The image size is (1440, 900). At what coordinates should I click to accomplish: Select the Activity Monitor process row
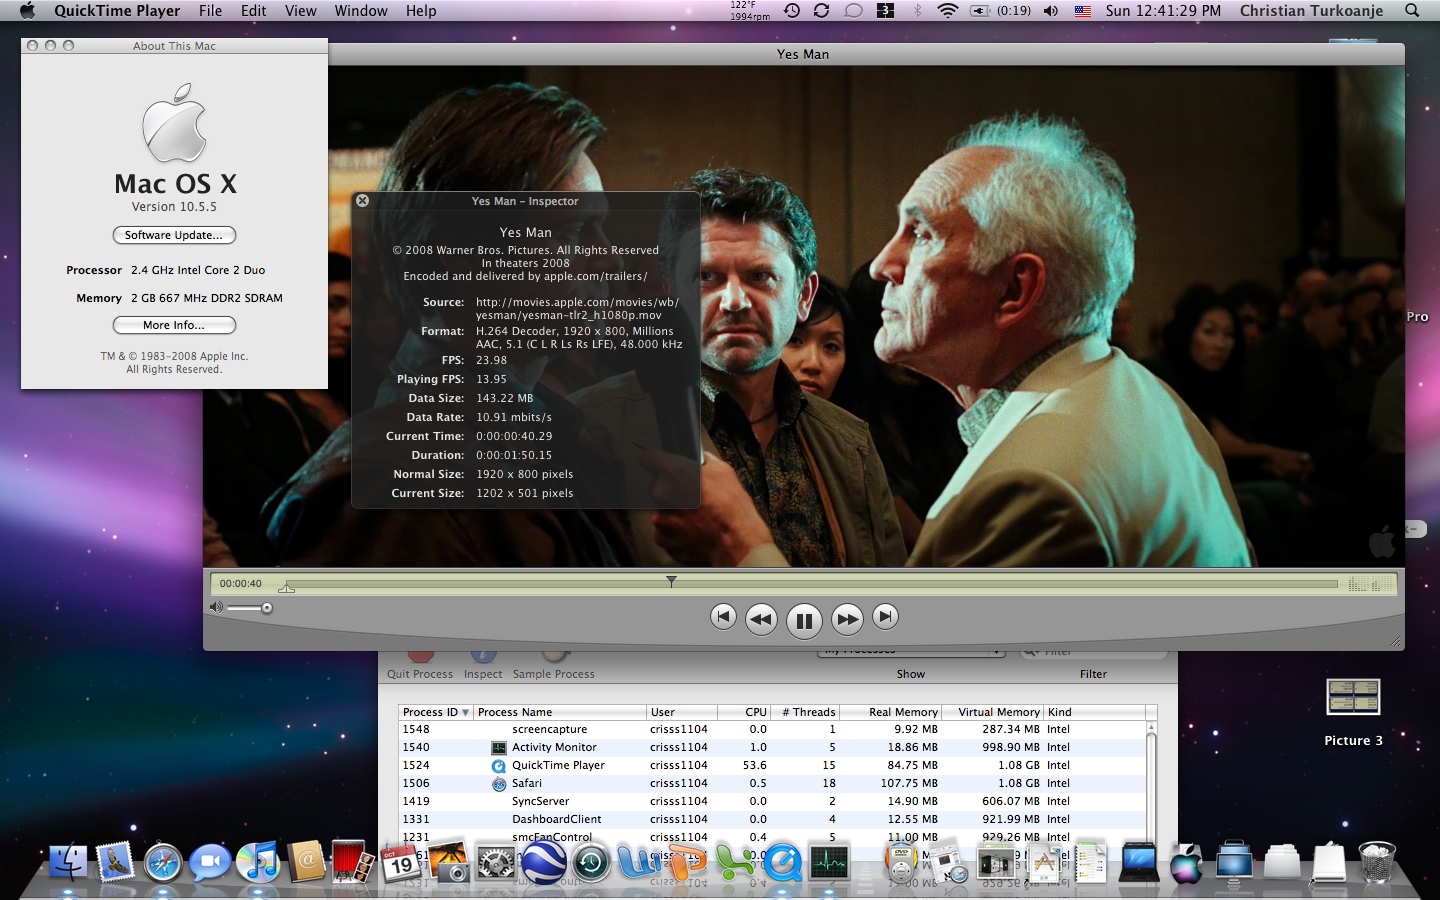tap(772, 747)
